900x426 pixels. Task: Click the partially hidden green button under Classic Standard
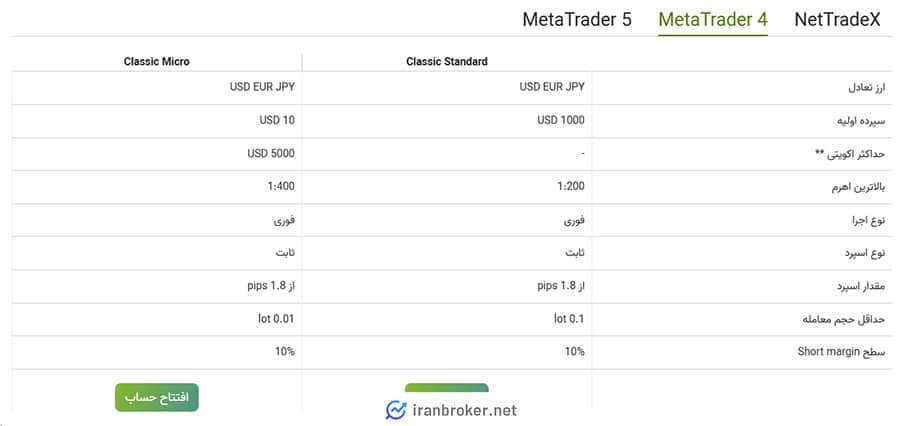(x=446, y=388)
